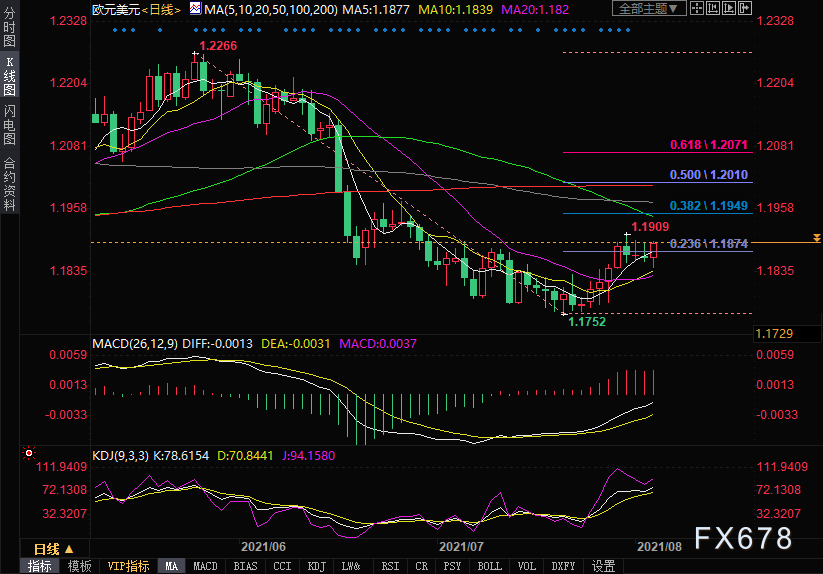Click the MA5:1.1877 readout
823x574 pixels.
click(376, 9)
